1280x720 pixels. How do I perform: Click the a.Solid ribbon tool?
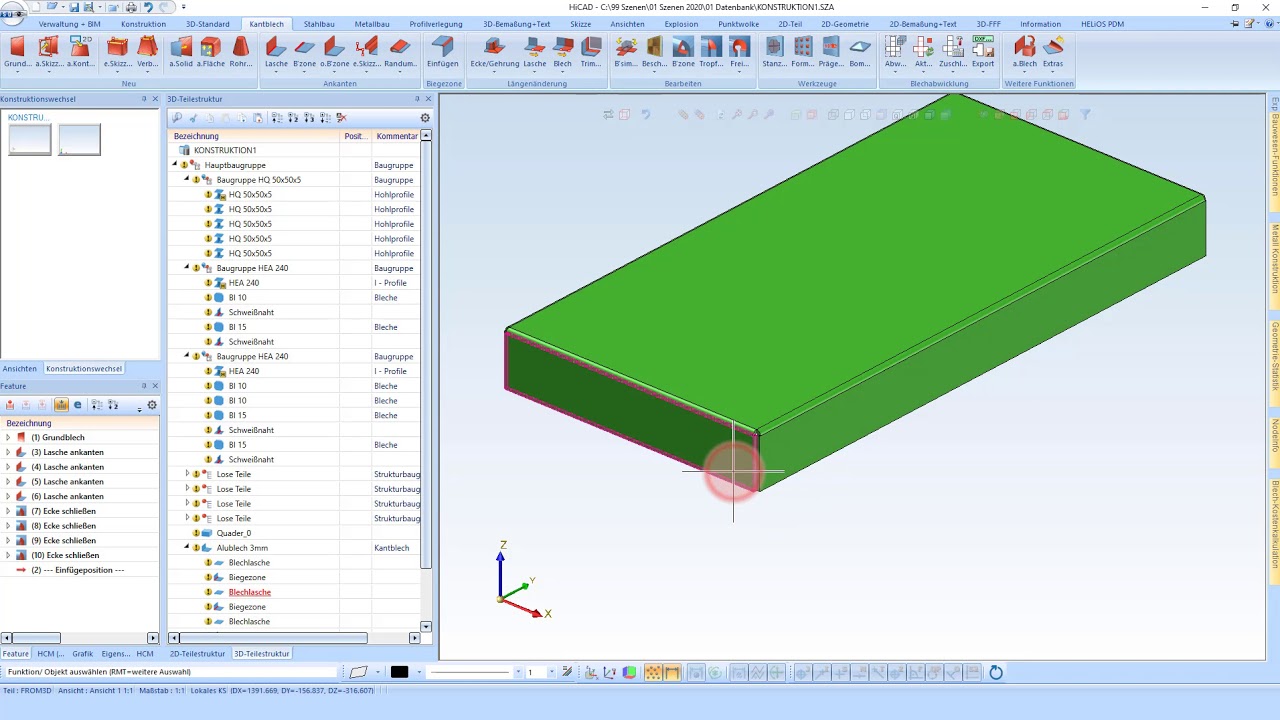click(181, 52)
